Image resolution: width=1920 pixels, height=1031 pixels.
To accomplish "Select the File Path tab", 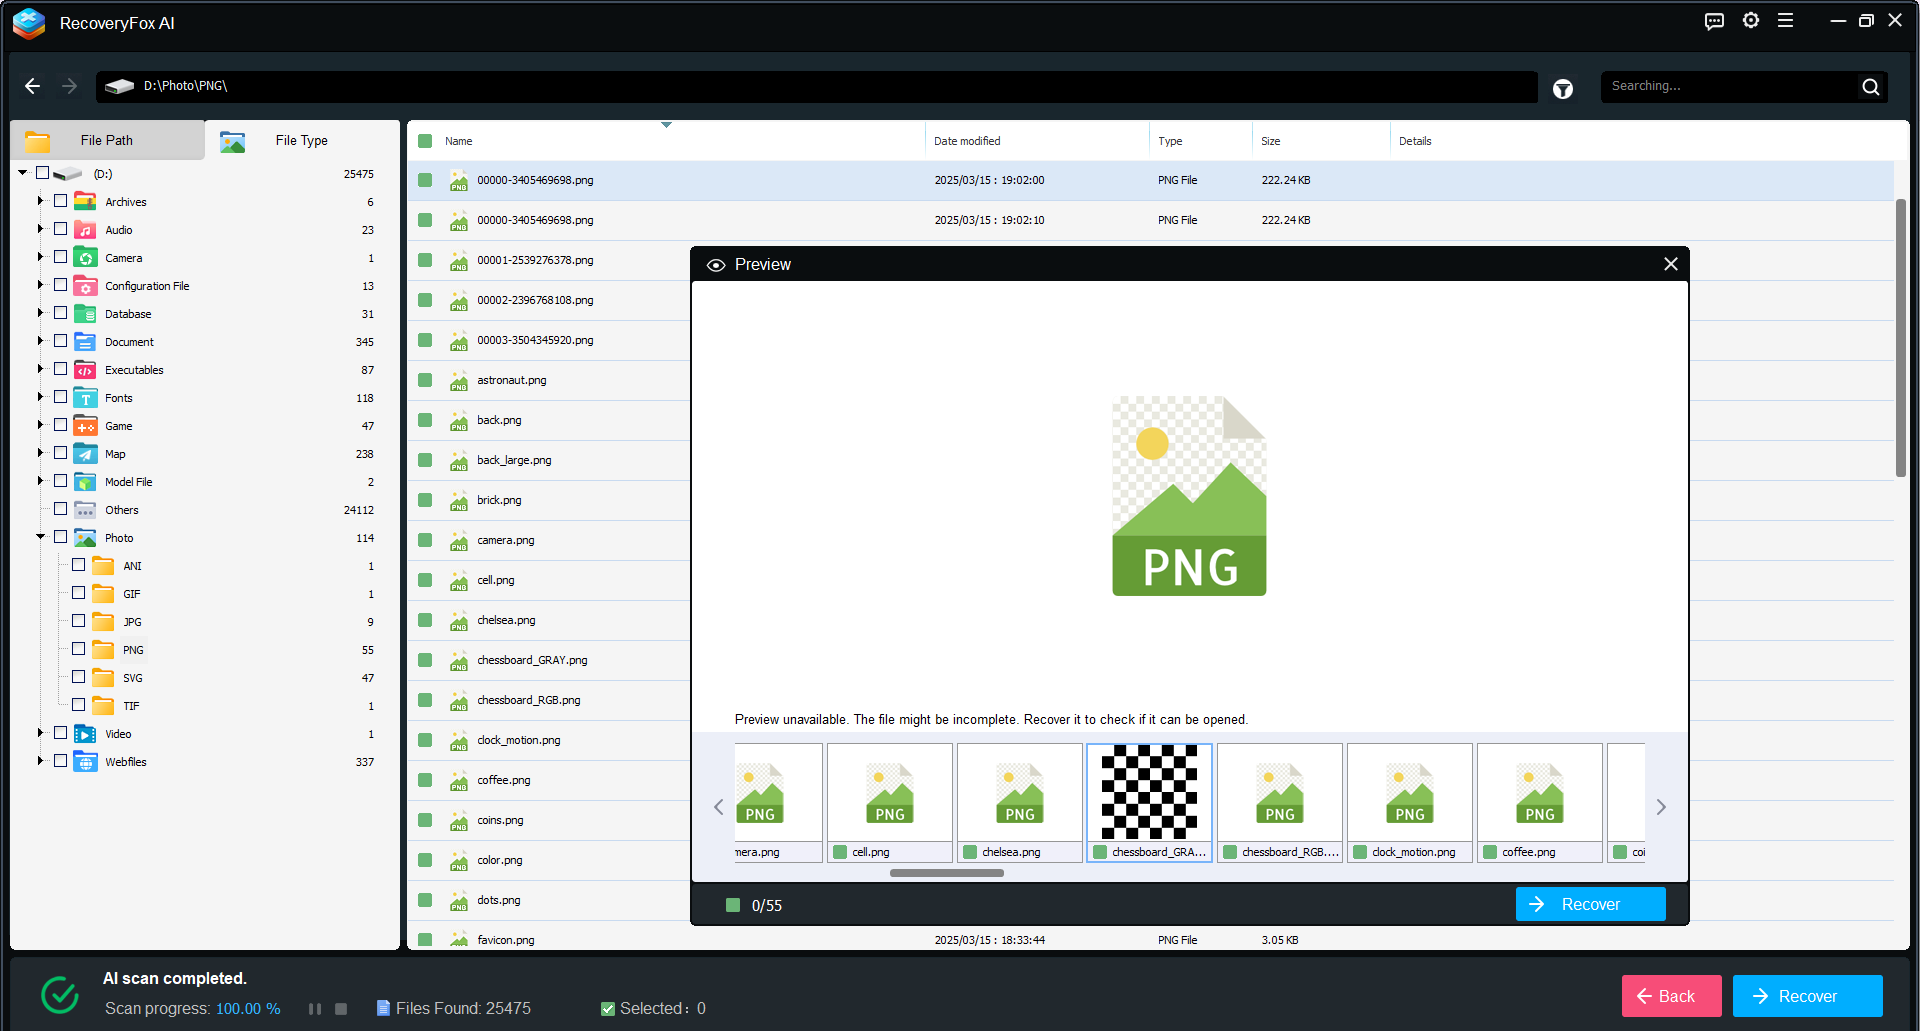I will point(107,141).
